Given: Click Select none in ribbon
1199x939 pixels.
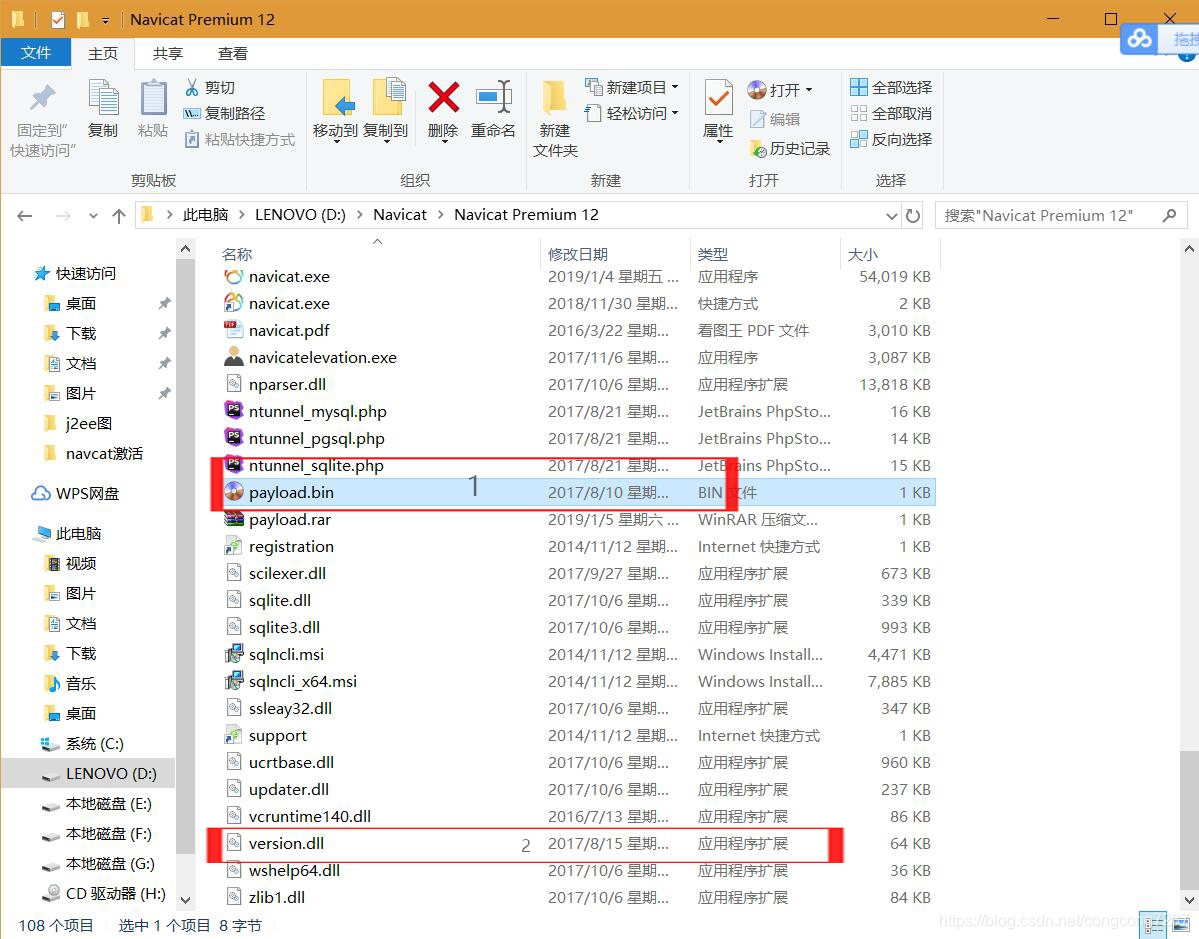Looking at the screenshot, I should click(x=892, y=113).
